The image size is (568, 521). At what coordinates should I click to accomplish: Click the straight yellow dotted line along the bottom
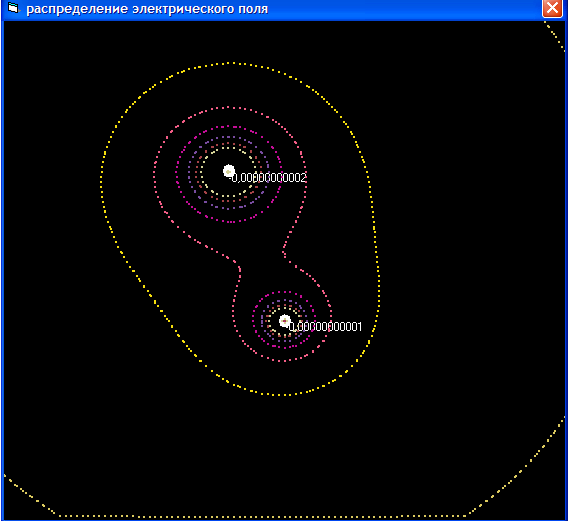tap(261, 516)
